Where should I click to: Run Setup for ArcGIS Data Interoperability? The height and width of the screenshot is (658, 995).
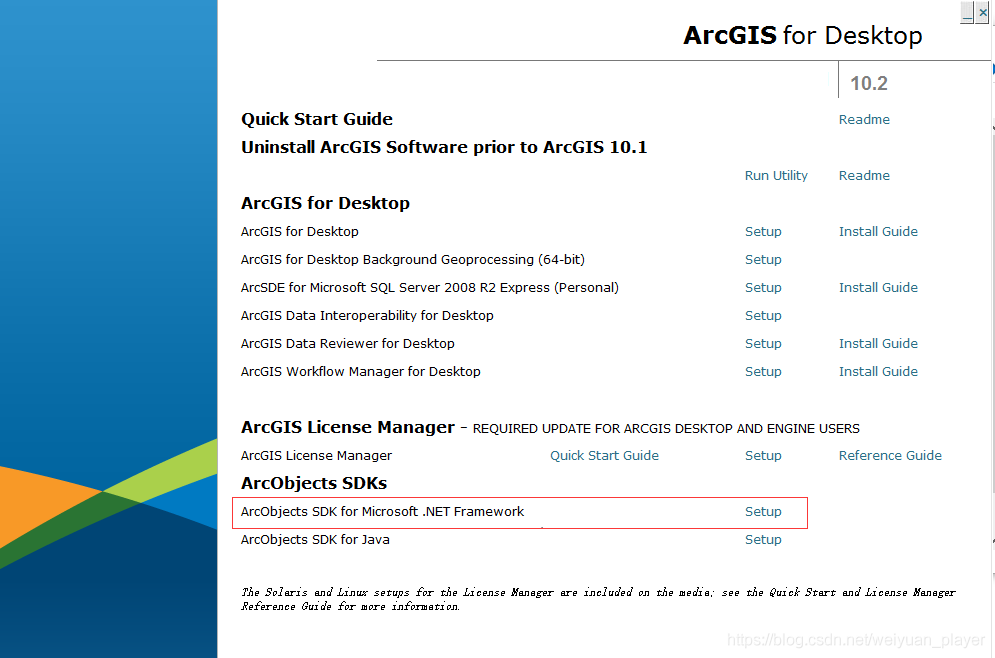pyautogui.click(x=763, y=315)
